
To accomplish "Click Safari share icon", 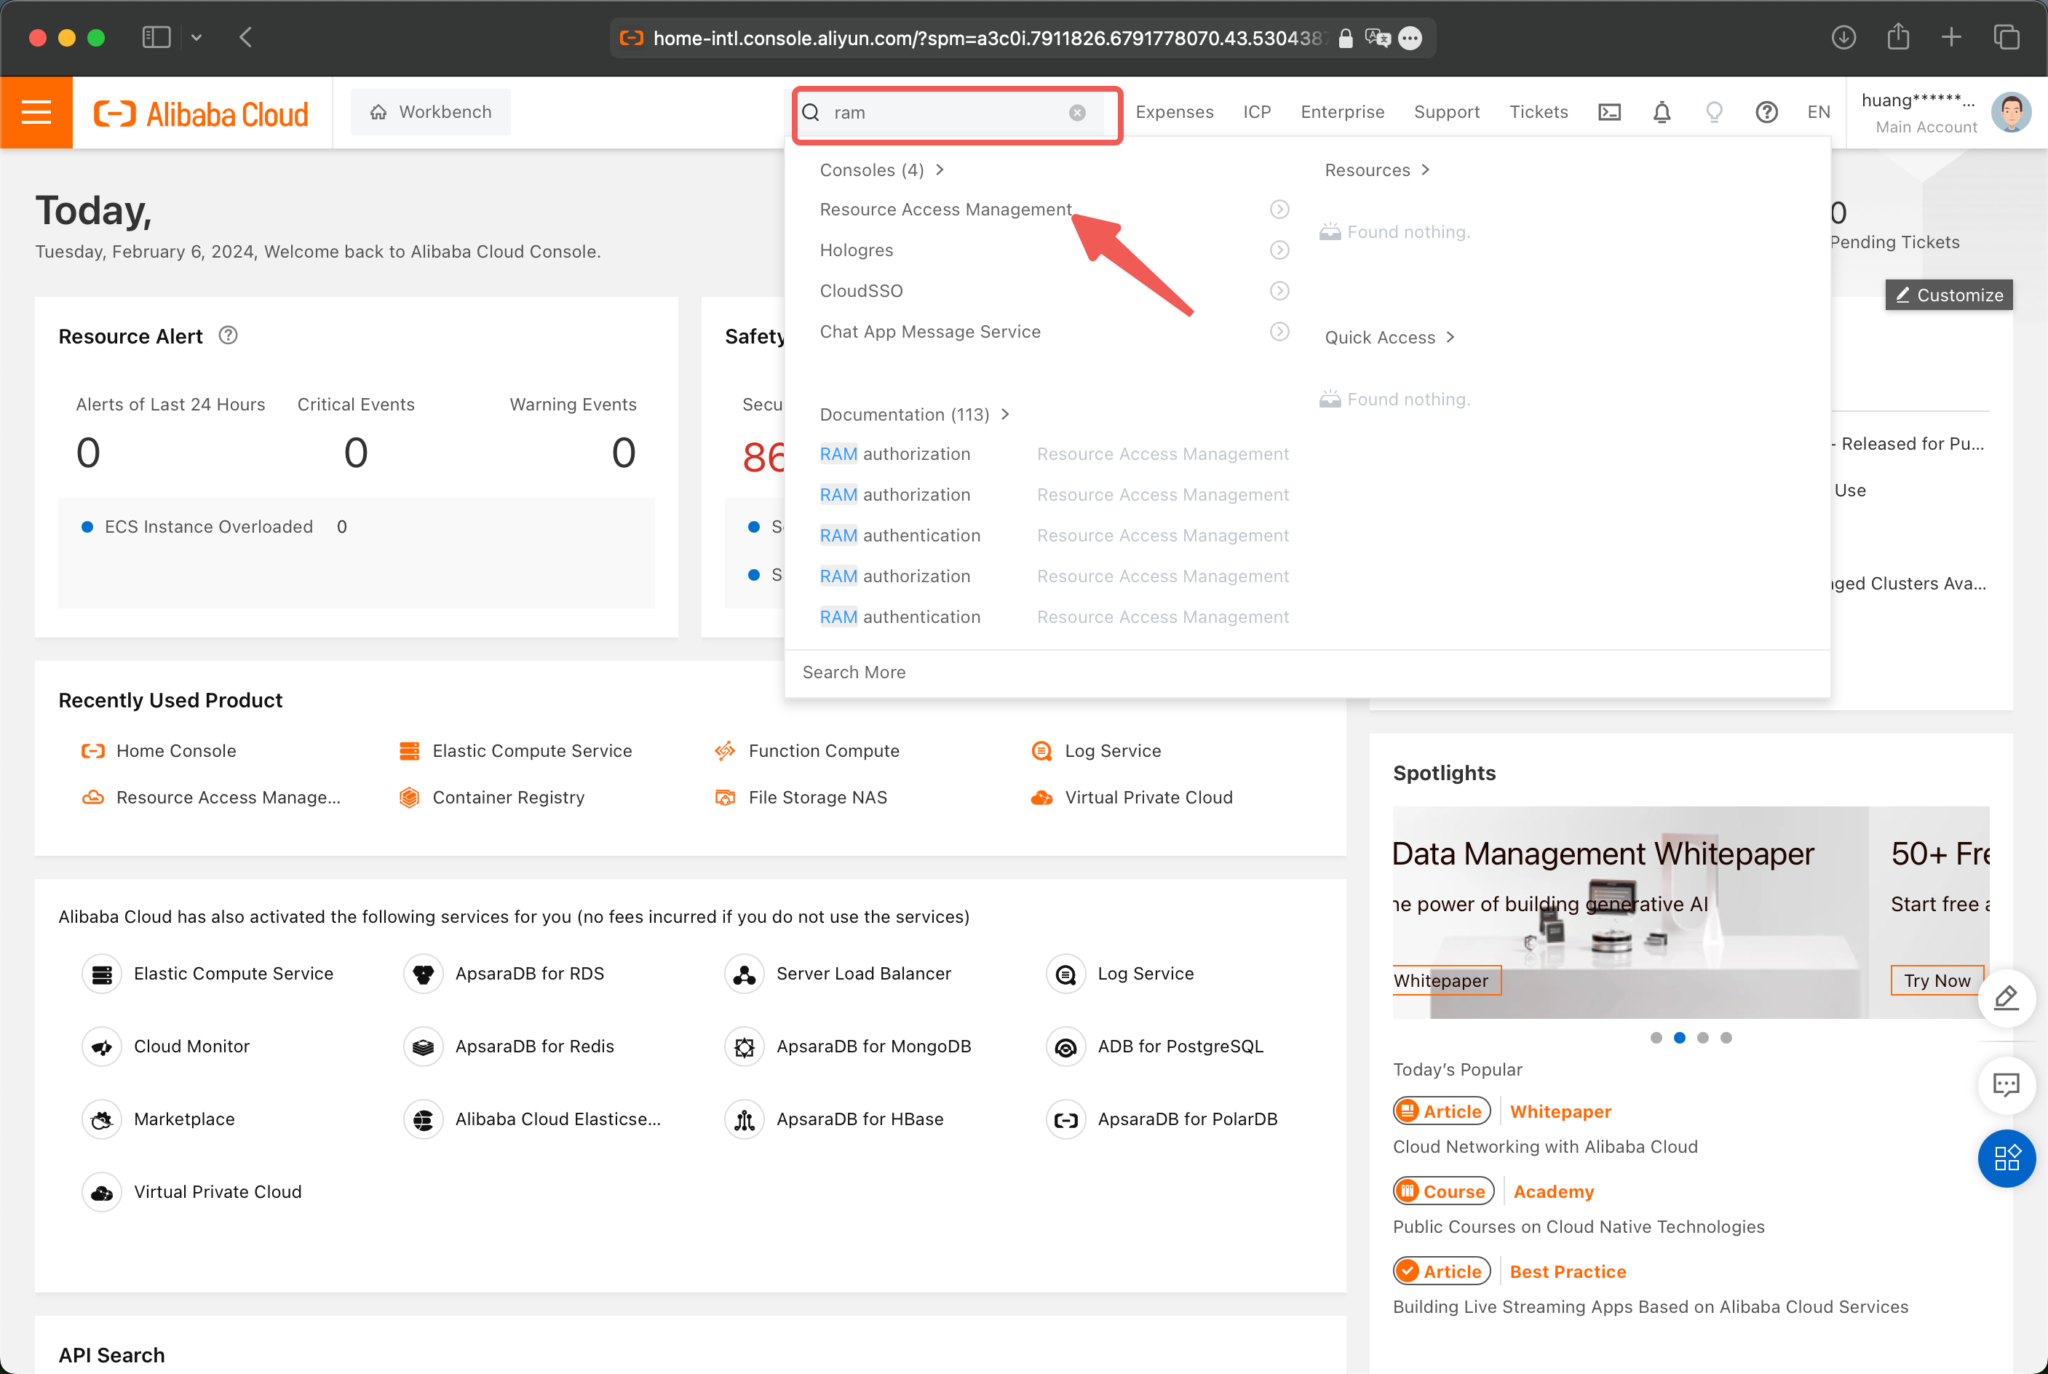I will (1898, 38).
